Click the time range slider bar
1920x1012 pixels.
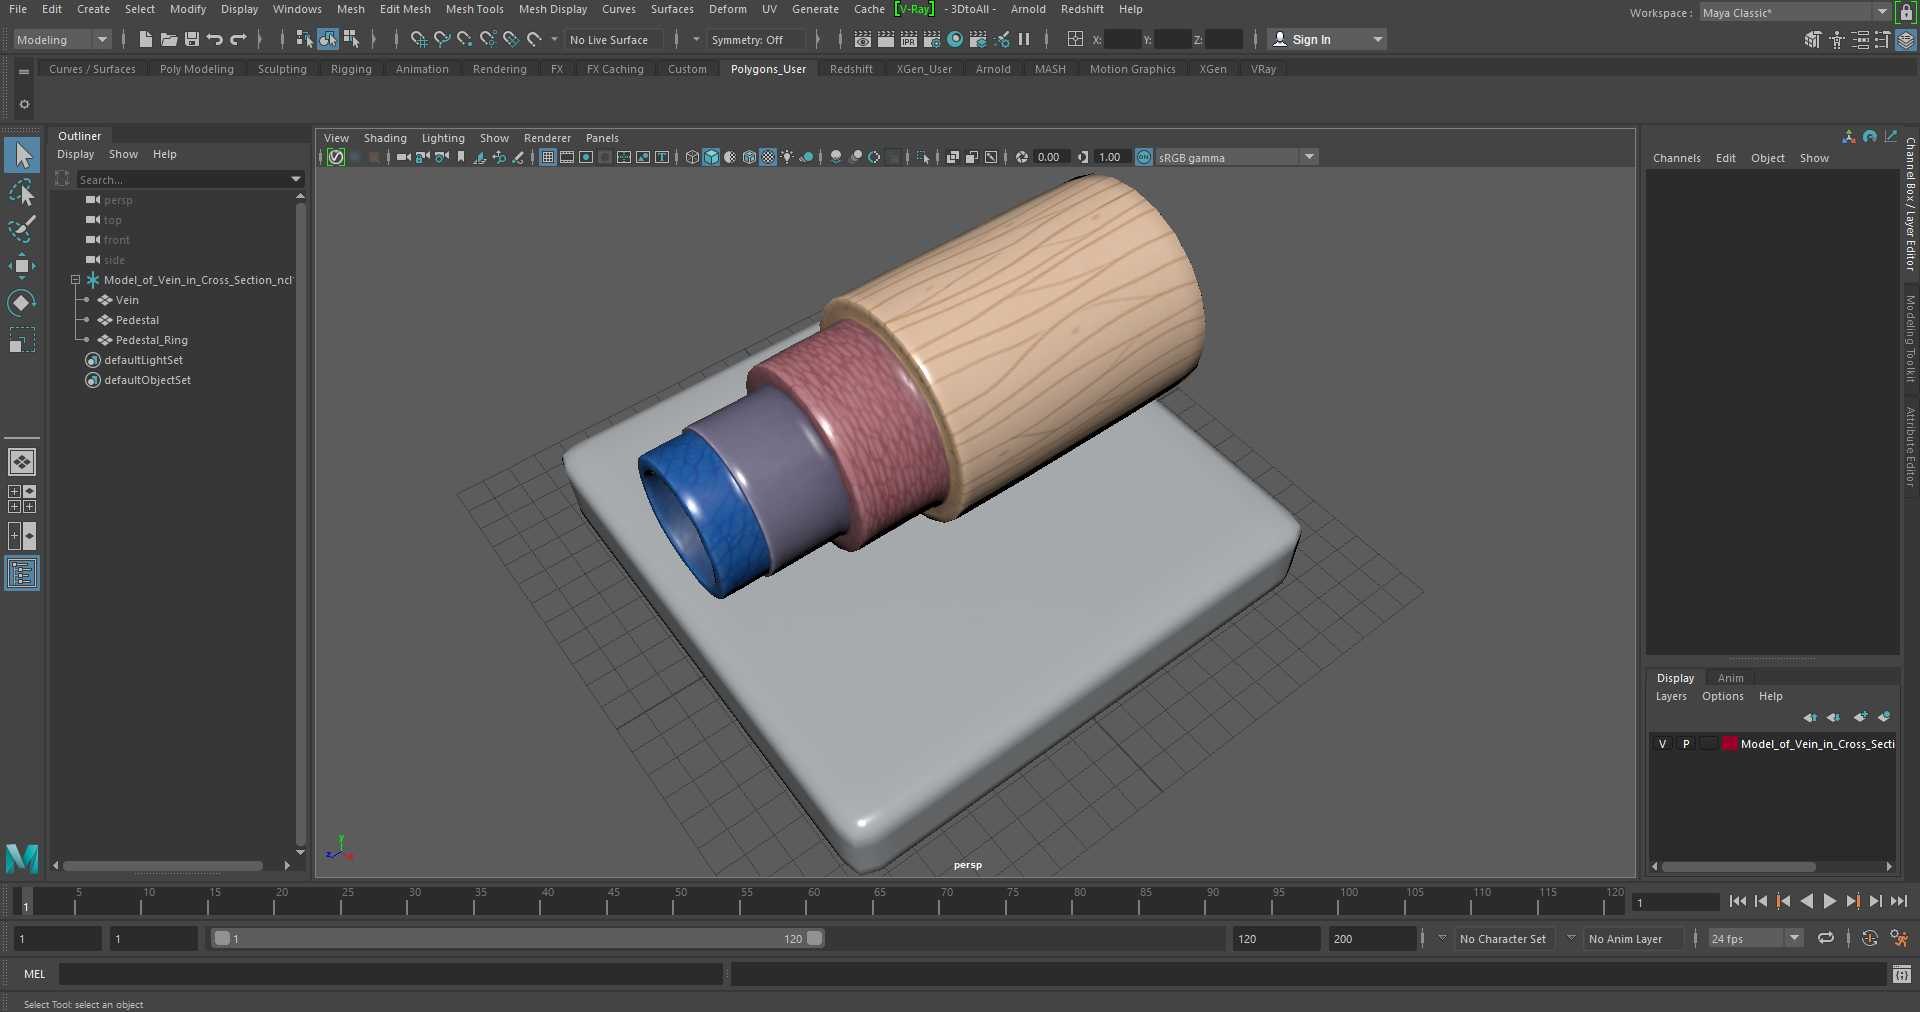[x=517, y=938]
